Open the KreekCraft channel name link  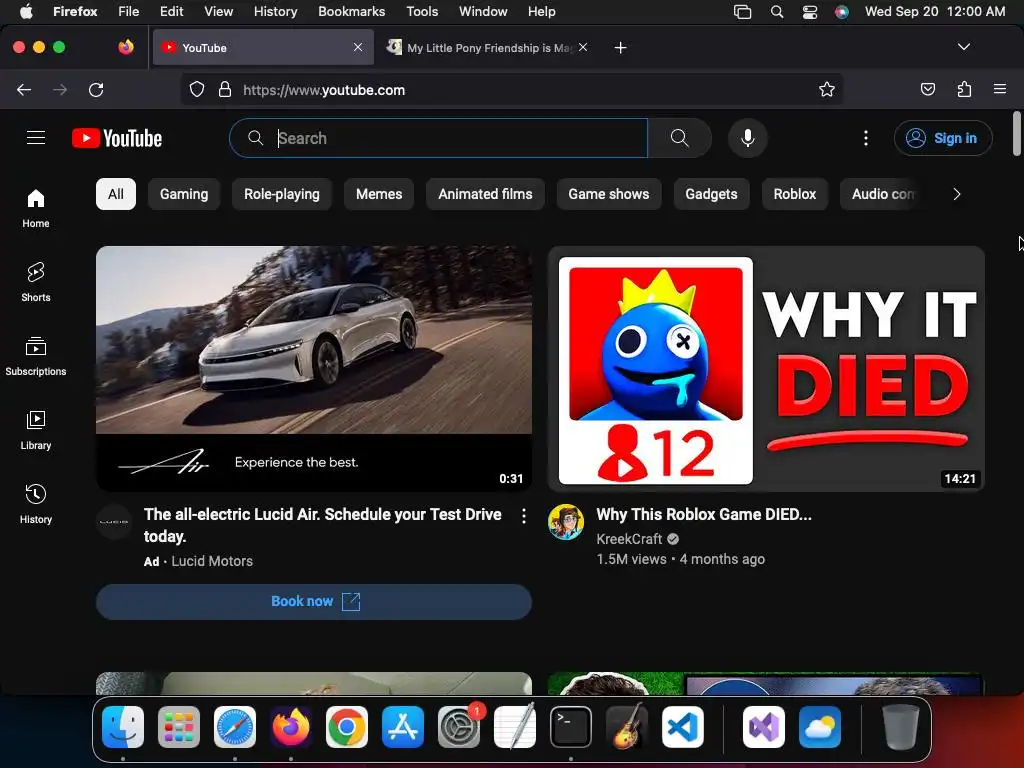(x=629, y=539)
